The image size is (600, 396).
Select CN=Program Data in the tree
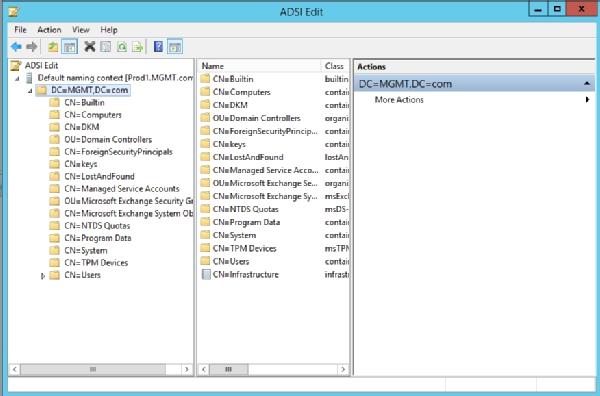click(x=98, y=238)
